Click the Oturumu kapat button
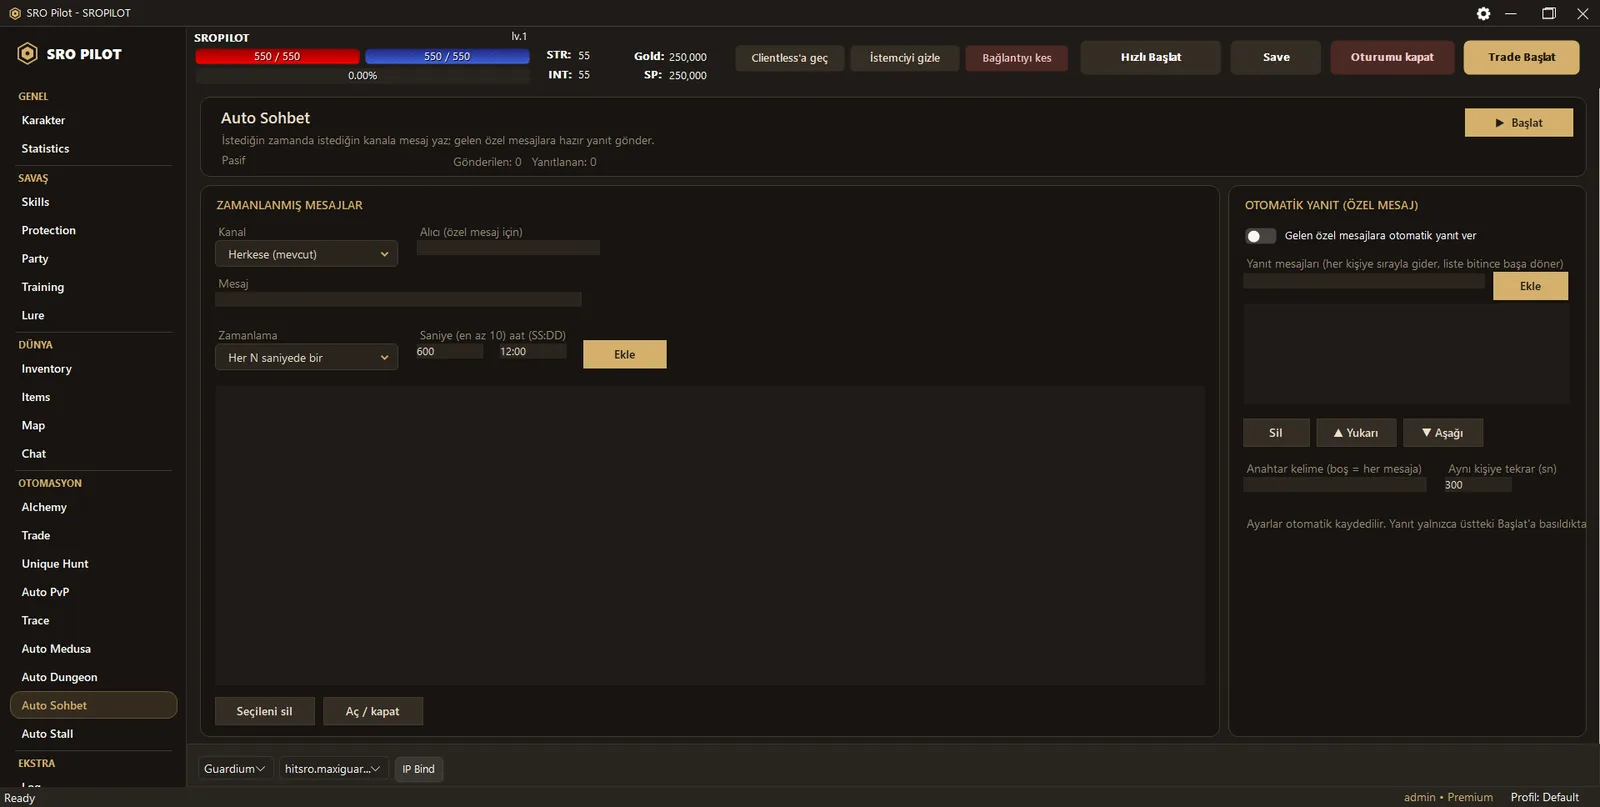Image resolution: width=1600 pixels, height=807 pixels. click(x=1391, y=57)
